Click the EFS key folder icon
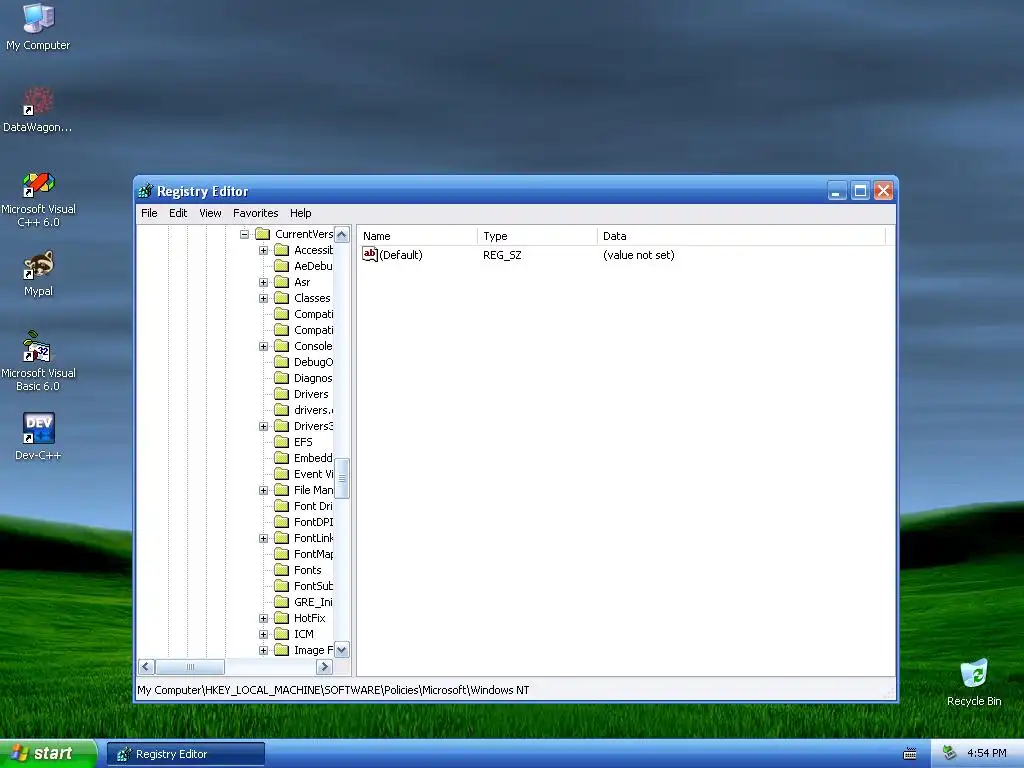The image size is (1024, 768). point(281,442)
